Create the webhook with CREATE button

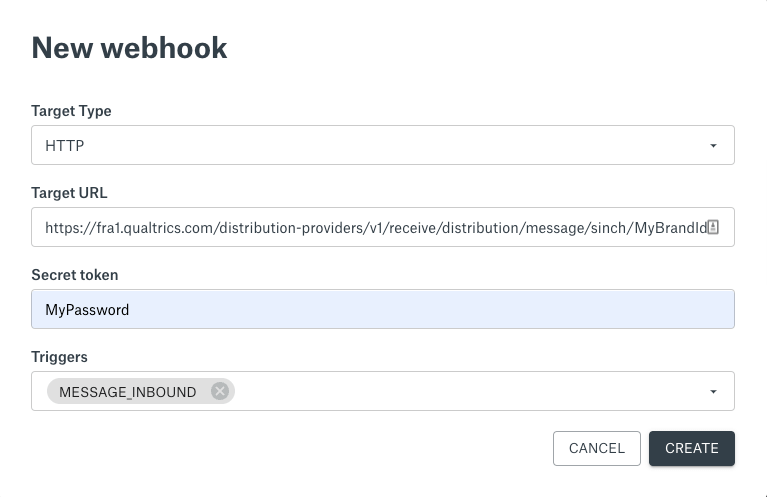[x=692, y=448]
